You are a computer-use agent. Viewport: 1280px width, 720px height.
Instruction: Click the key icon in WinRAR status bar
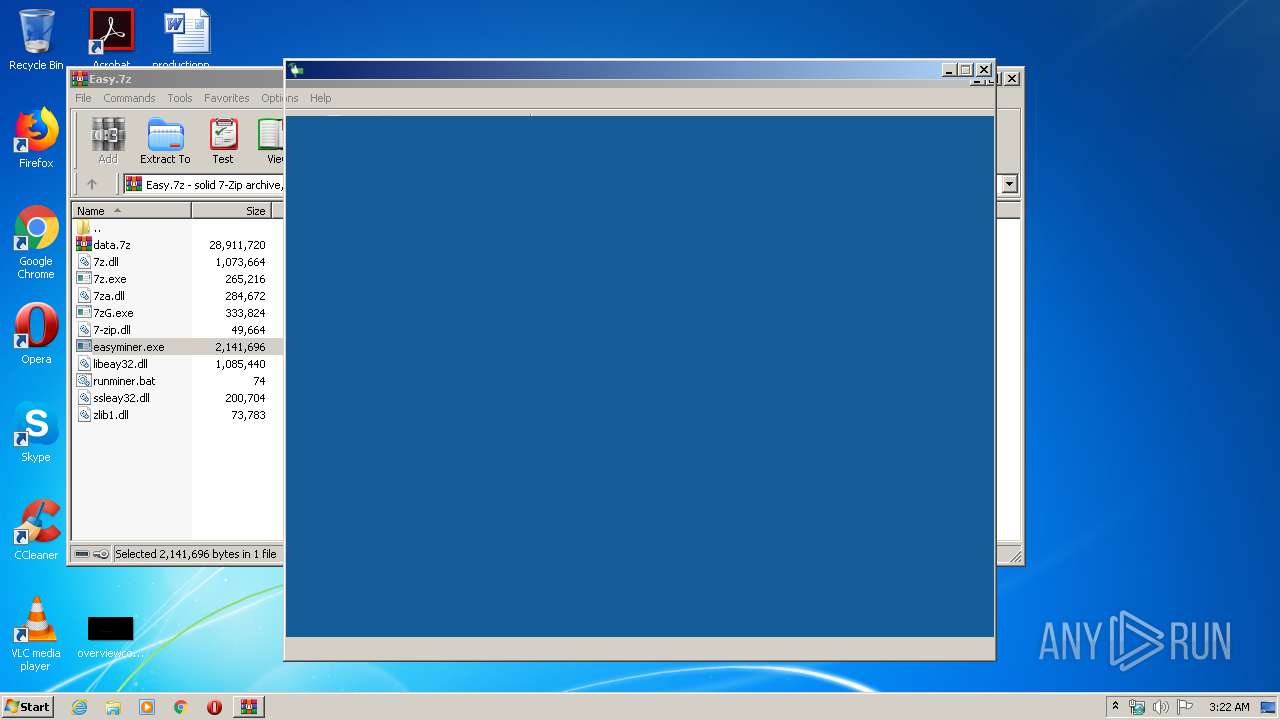point(101,554)
